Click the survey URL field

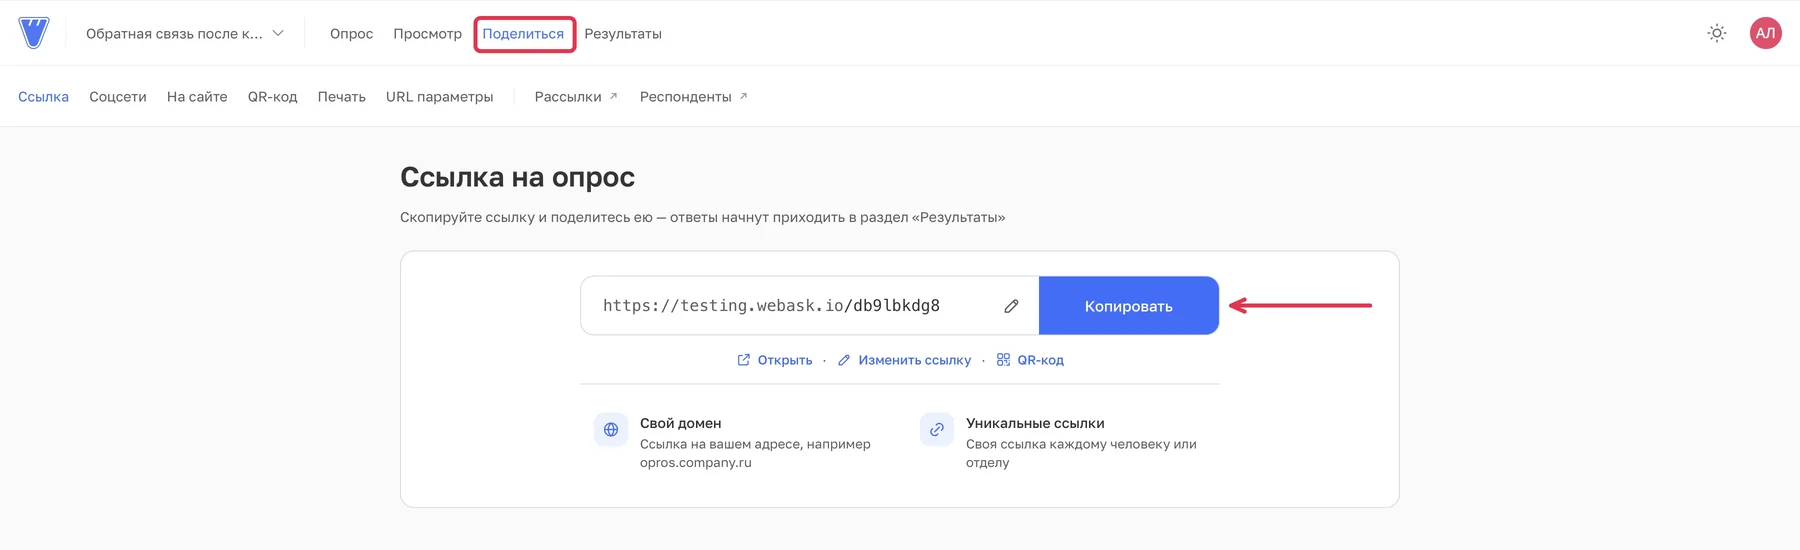pyautogui.click(x=810, y=306)
